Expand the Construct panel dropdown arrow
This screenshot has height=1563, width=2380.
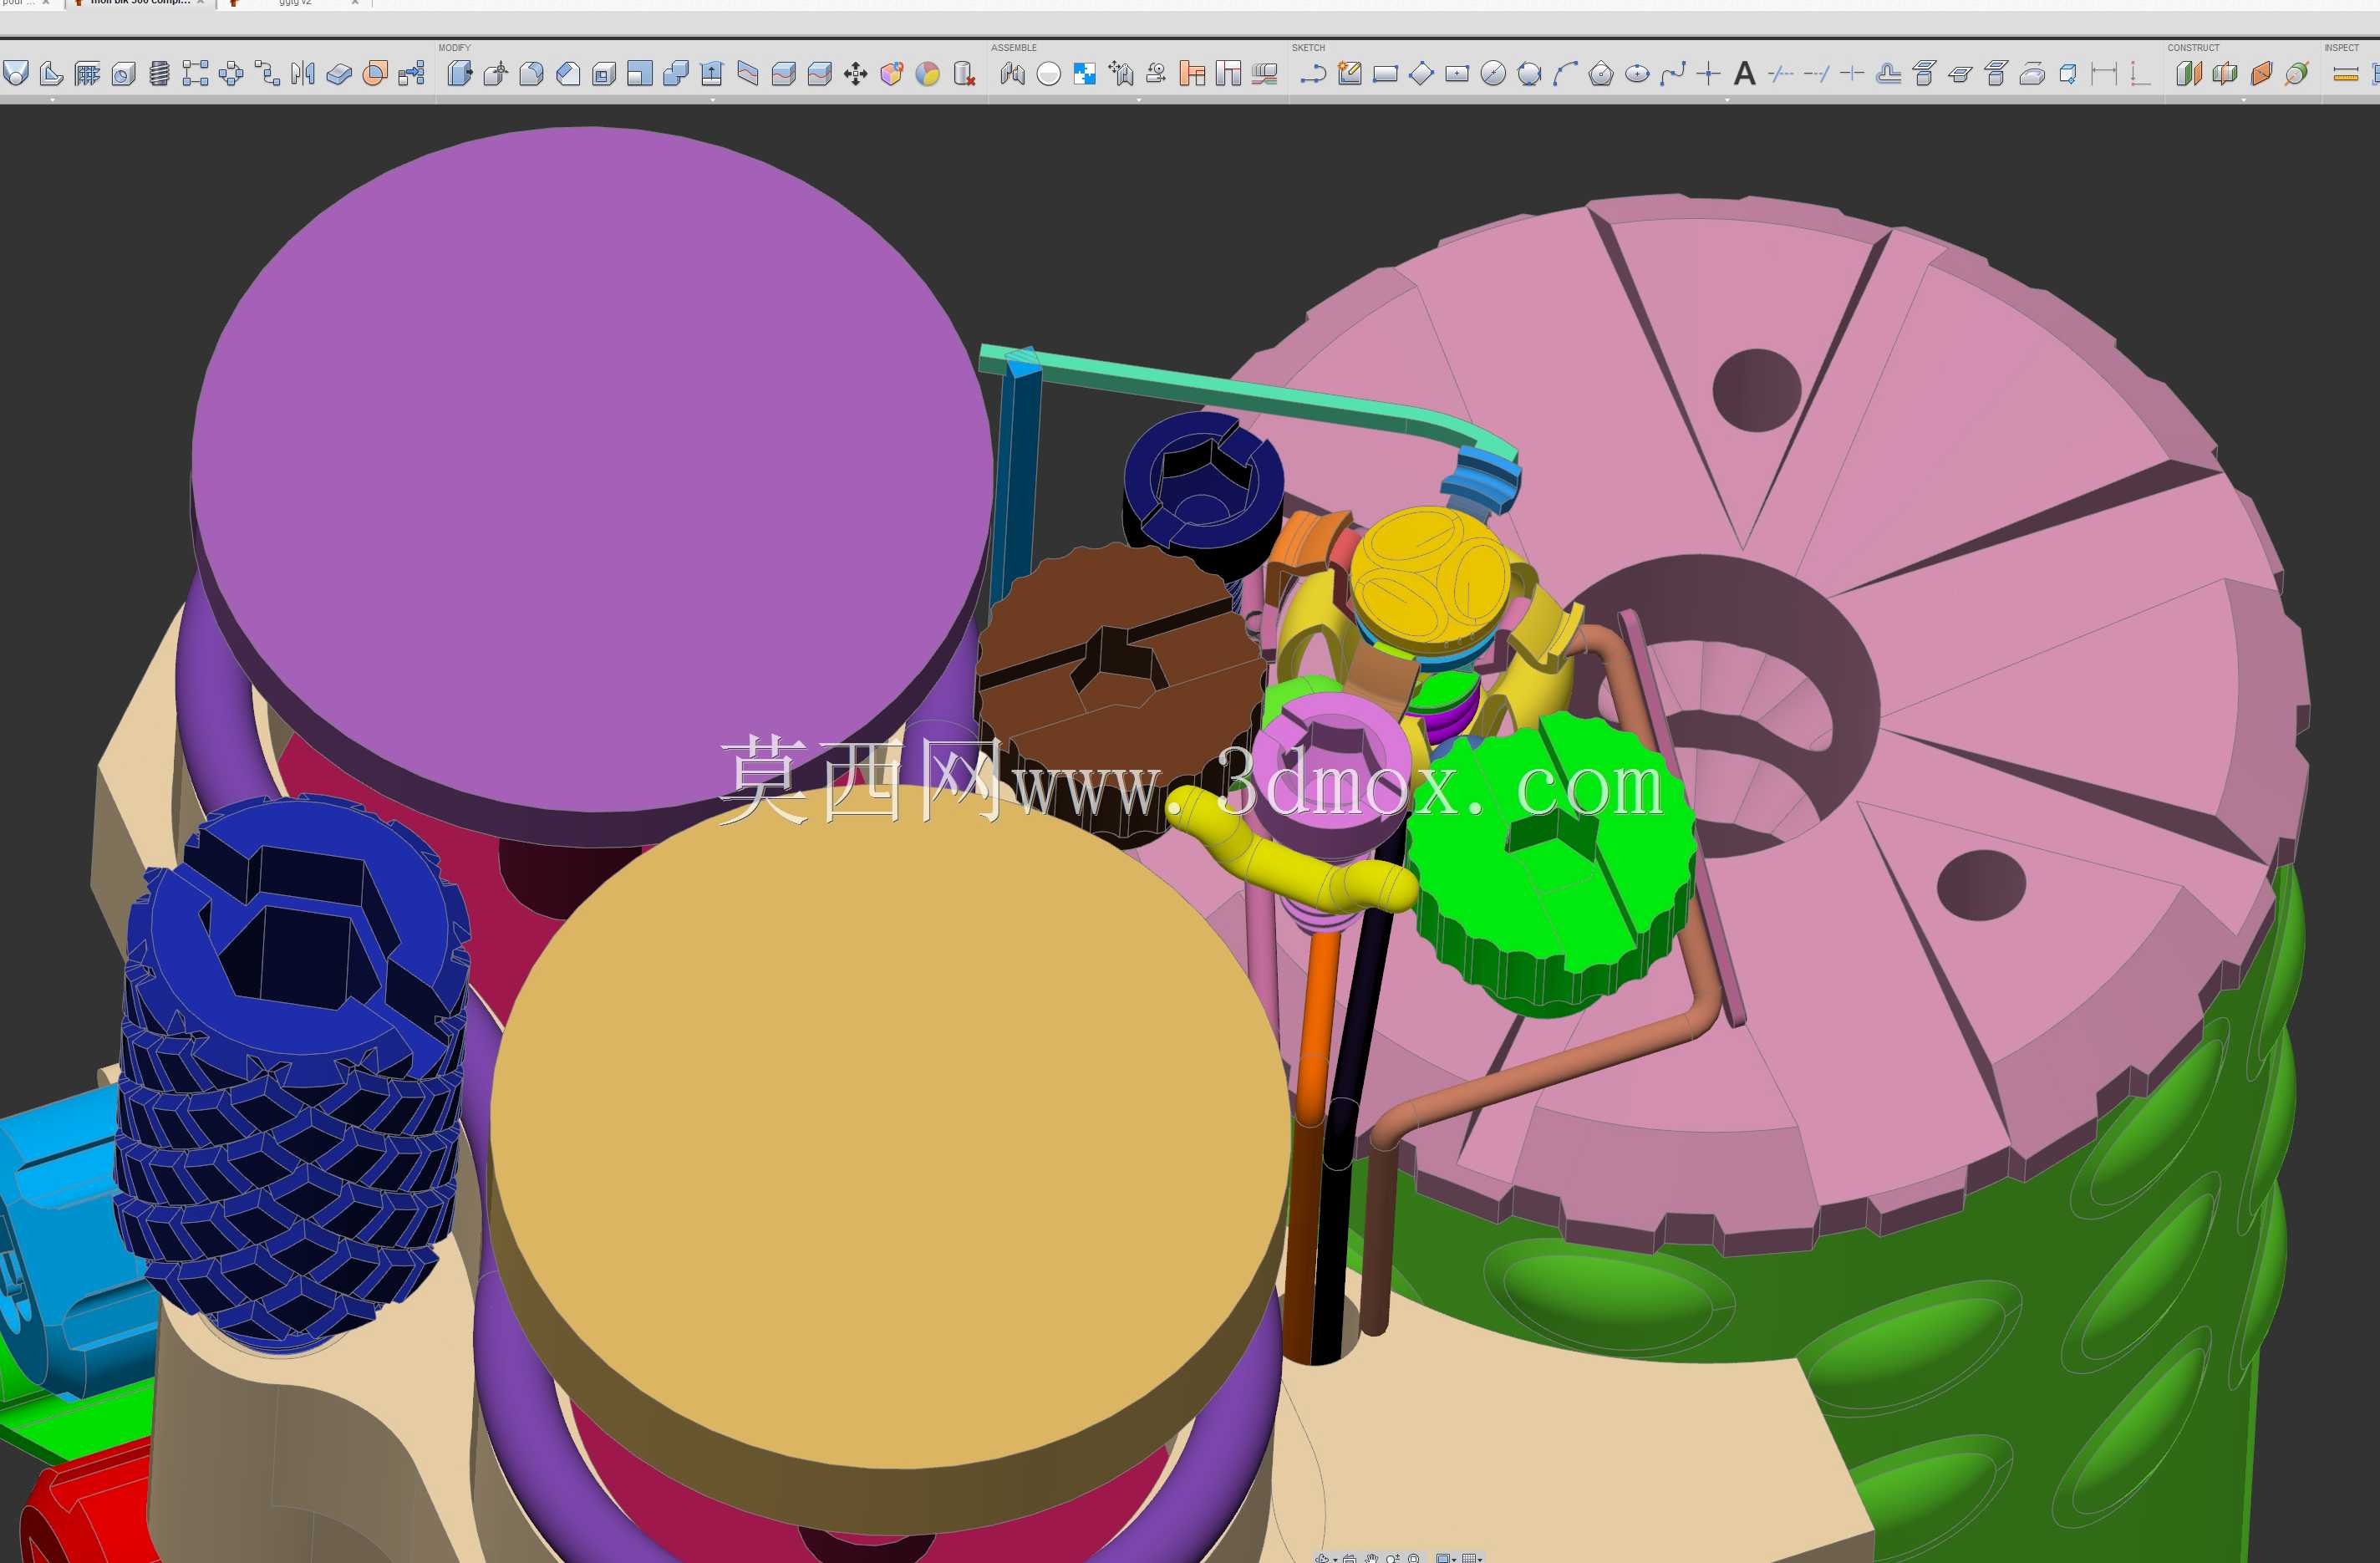tap(2244, 100)
